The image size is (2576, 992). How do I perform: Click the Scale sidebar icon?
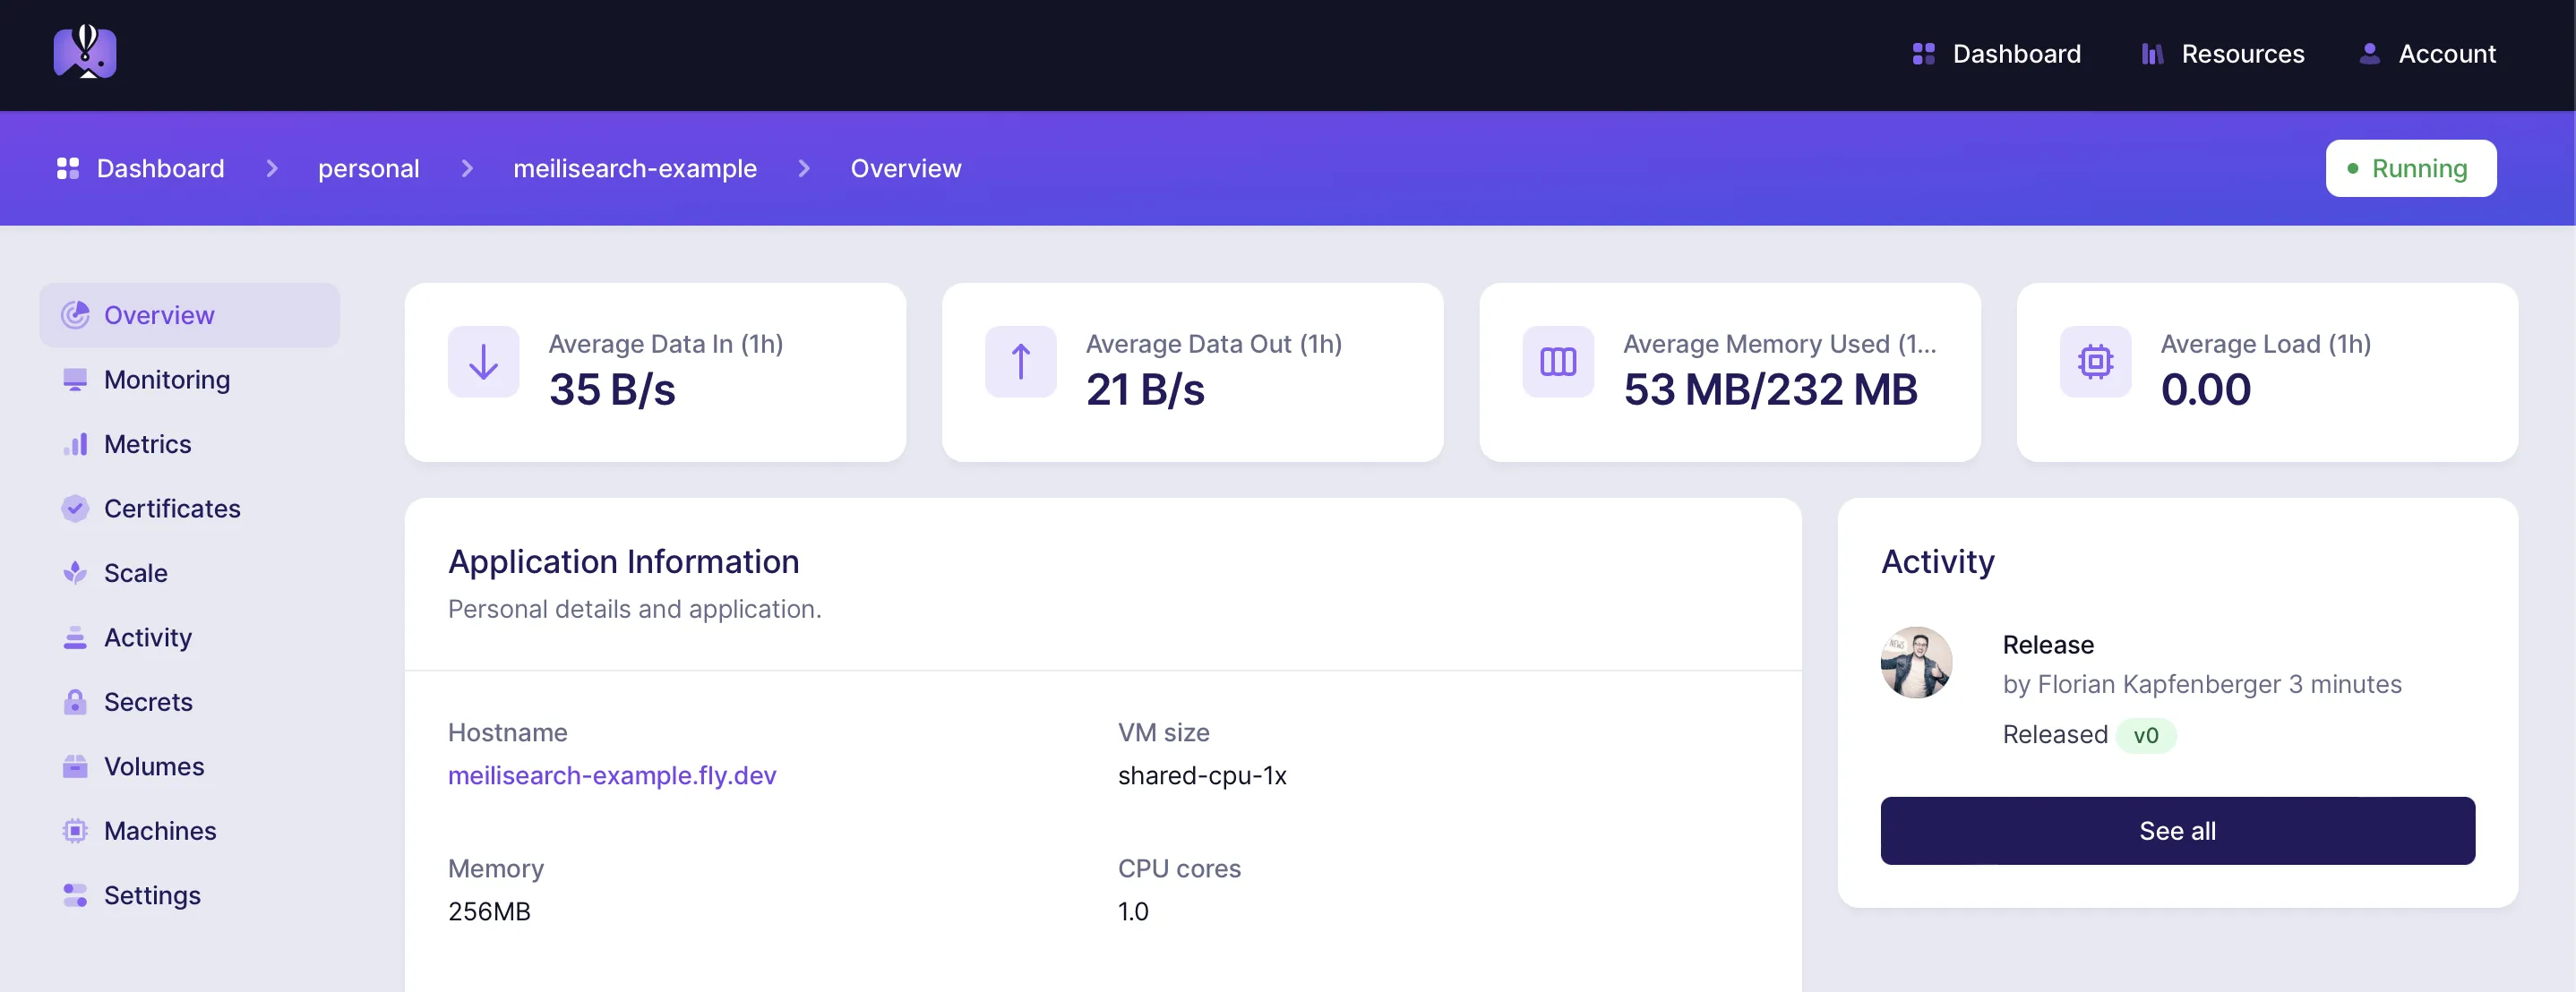tap(75, 573)
